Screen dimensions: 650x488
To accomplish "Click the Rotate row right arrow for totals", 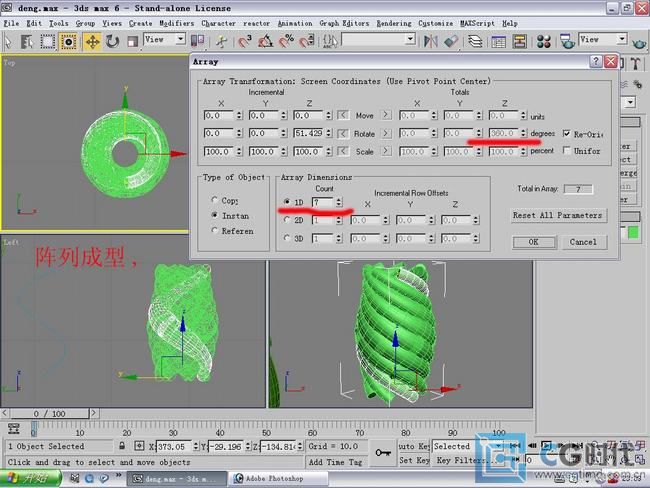I will 386,133.
